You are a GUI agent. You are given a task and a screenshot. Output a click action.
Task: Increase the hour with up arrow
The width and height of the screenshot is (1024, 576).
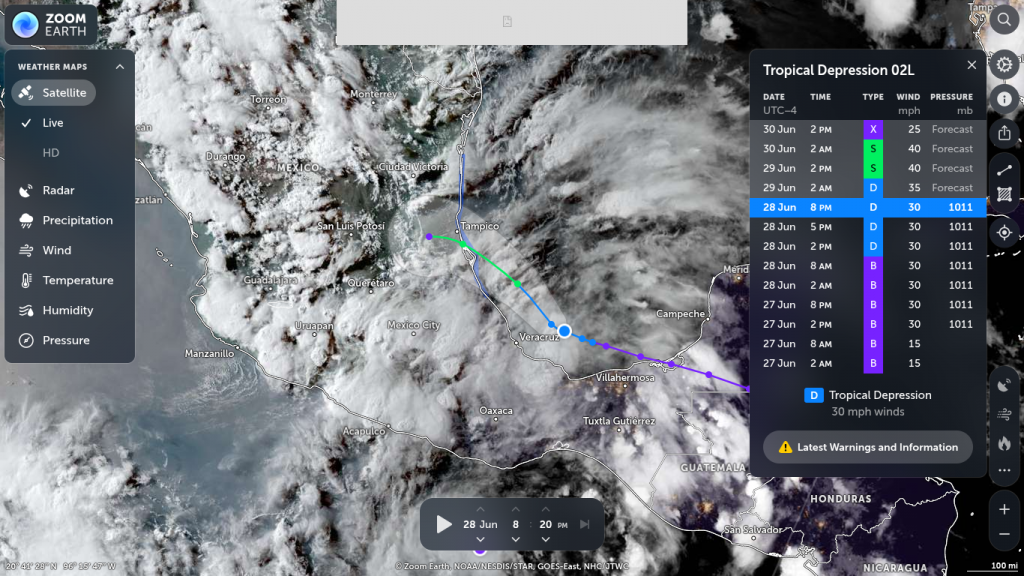[x=515, y=509]
